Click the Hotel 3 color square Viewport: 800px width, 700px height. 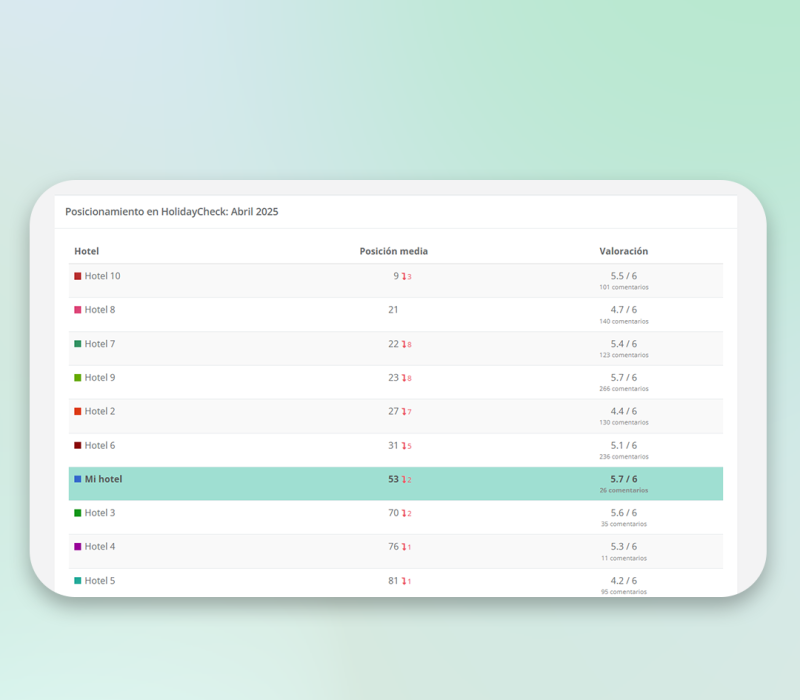(x=78, y=513)
